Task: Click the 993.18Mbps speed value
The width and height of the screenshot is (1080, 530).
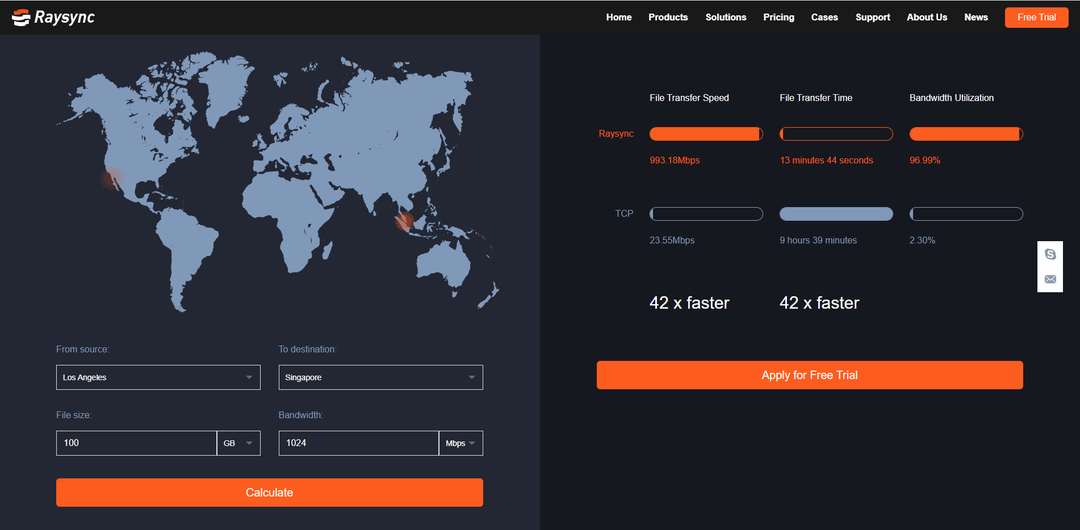Action: [x=674, y=161]
